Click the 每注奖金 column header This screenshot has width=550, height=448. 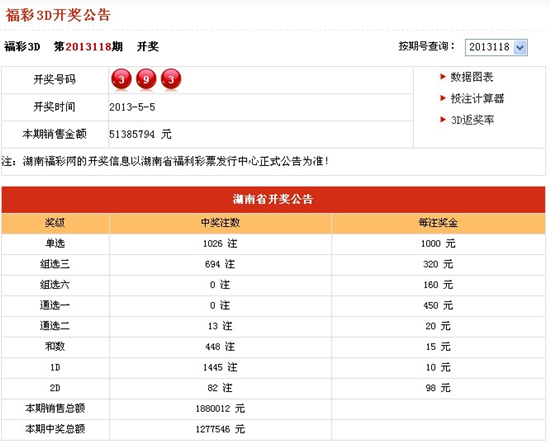(438, 223)
